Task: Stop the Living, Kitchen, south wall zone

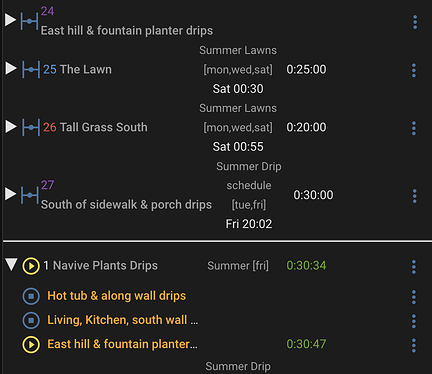Action: 31,320
